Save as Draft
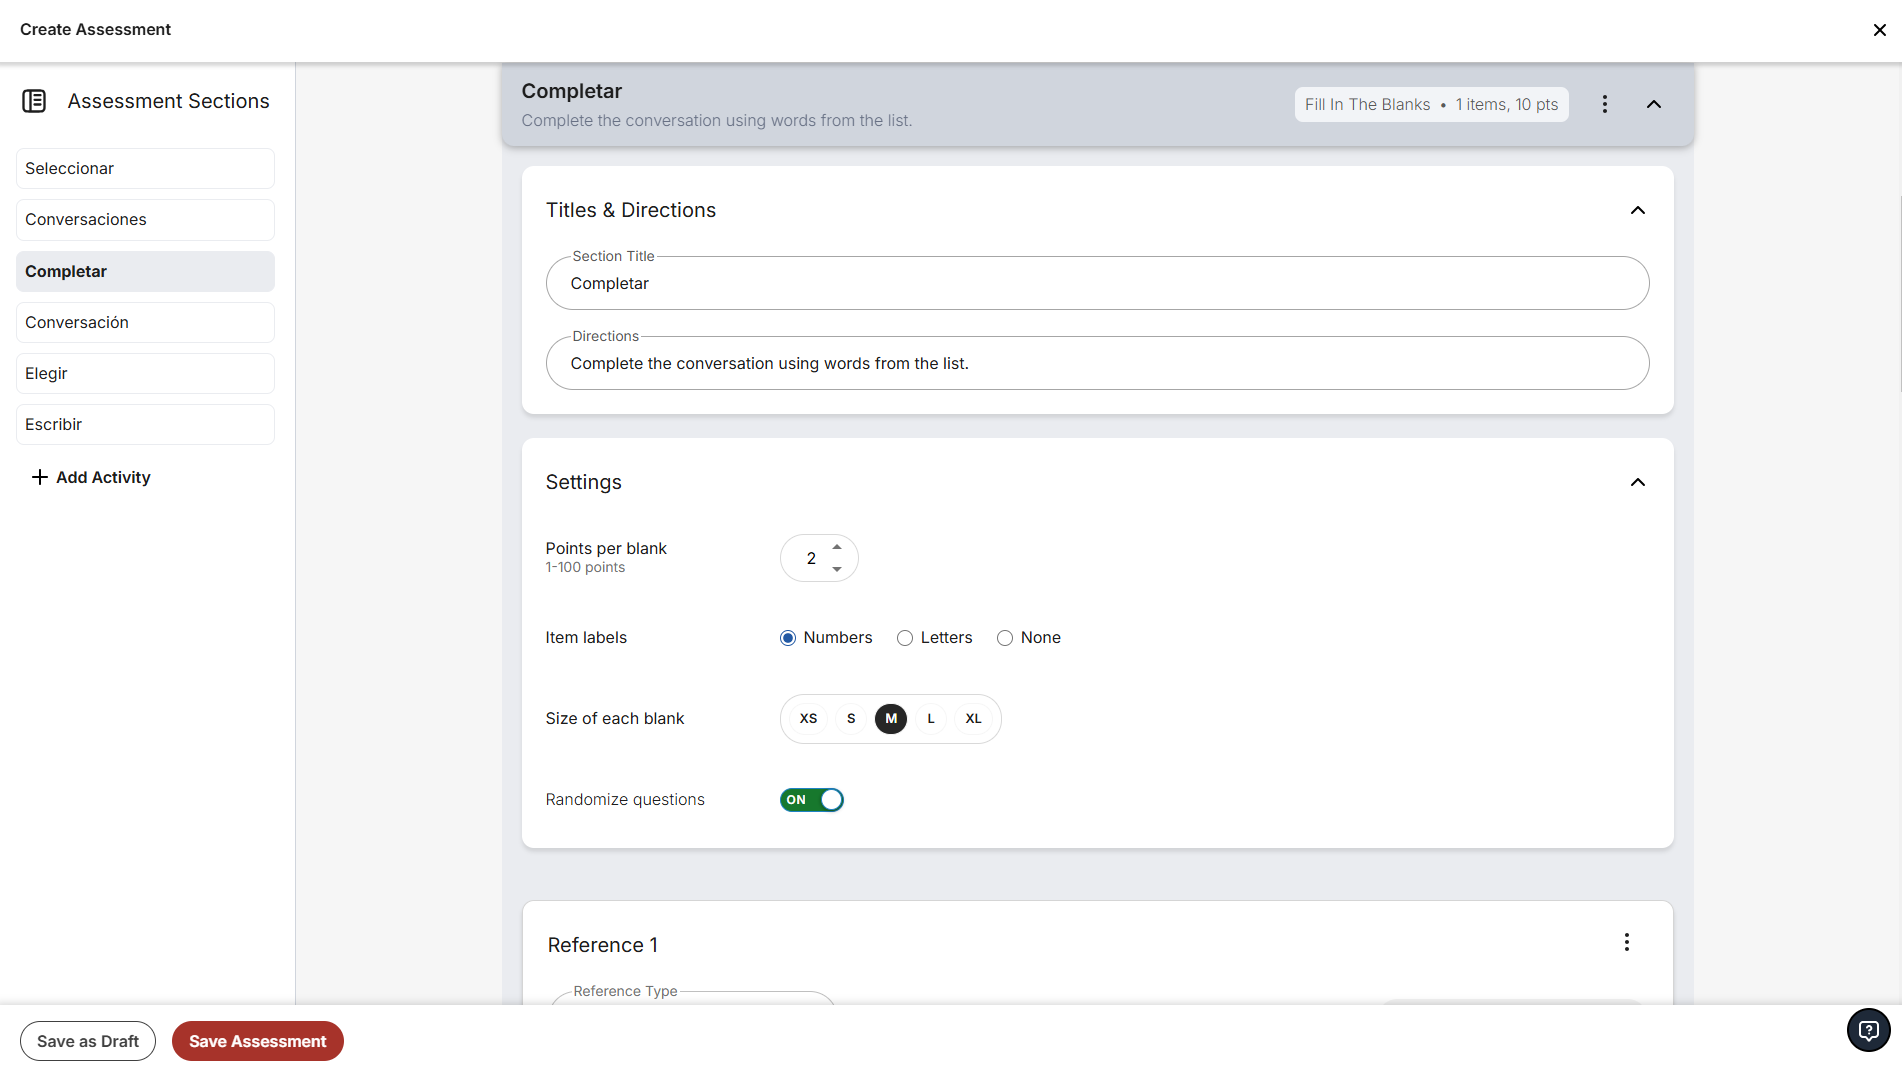Image resolution: width=1902 pixels, height=1070 pixels. [88, 1041]
